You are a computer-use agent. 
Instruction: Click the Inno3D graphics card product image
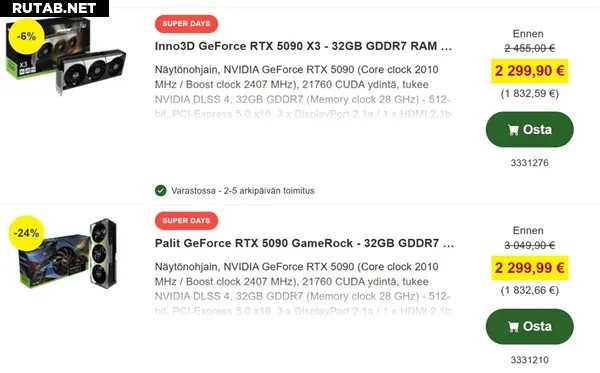67,56
